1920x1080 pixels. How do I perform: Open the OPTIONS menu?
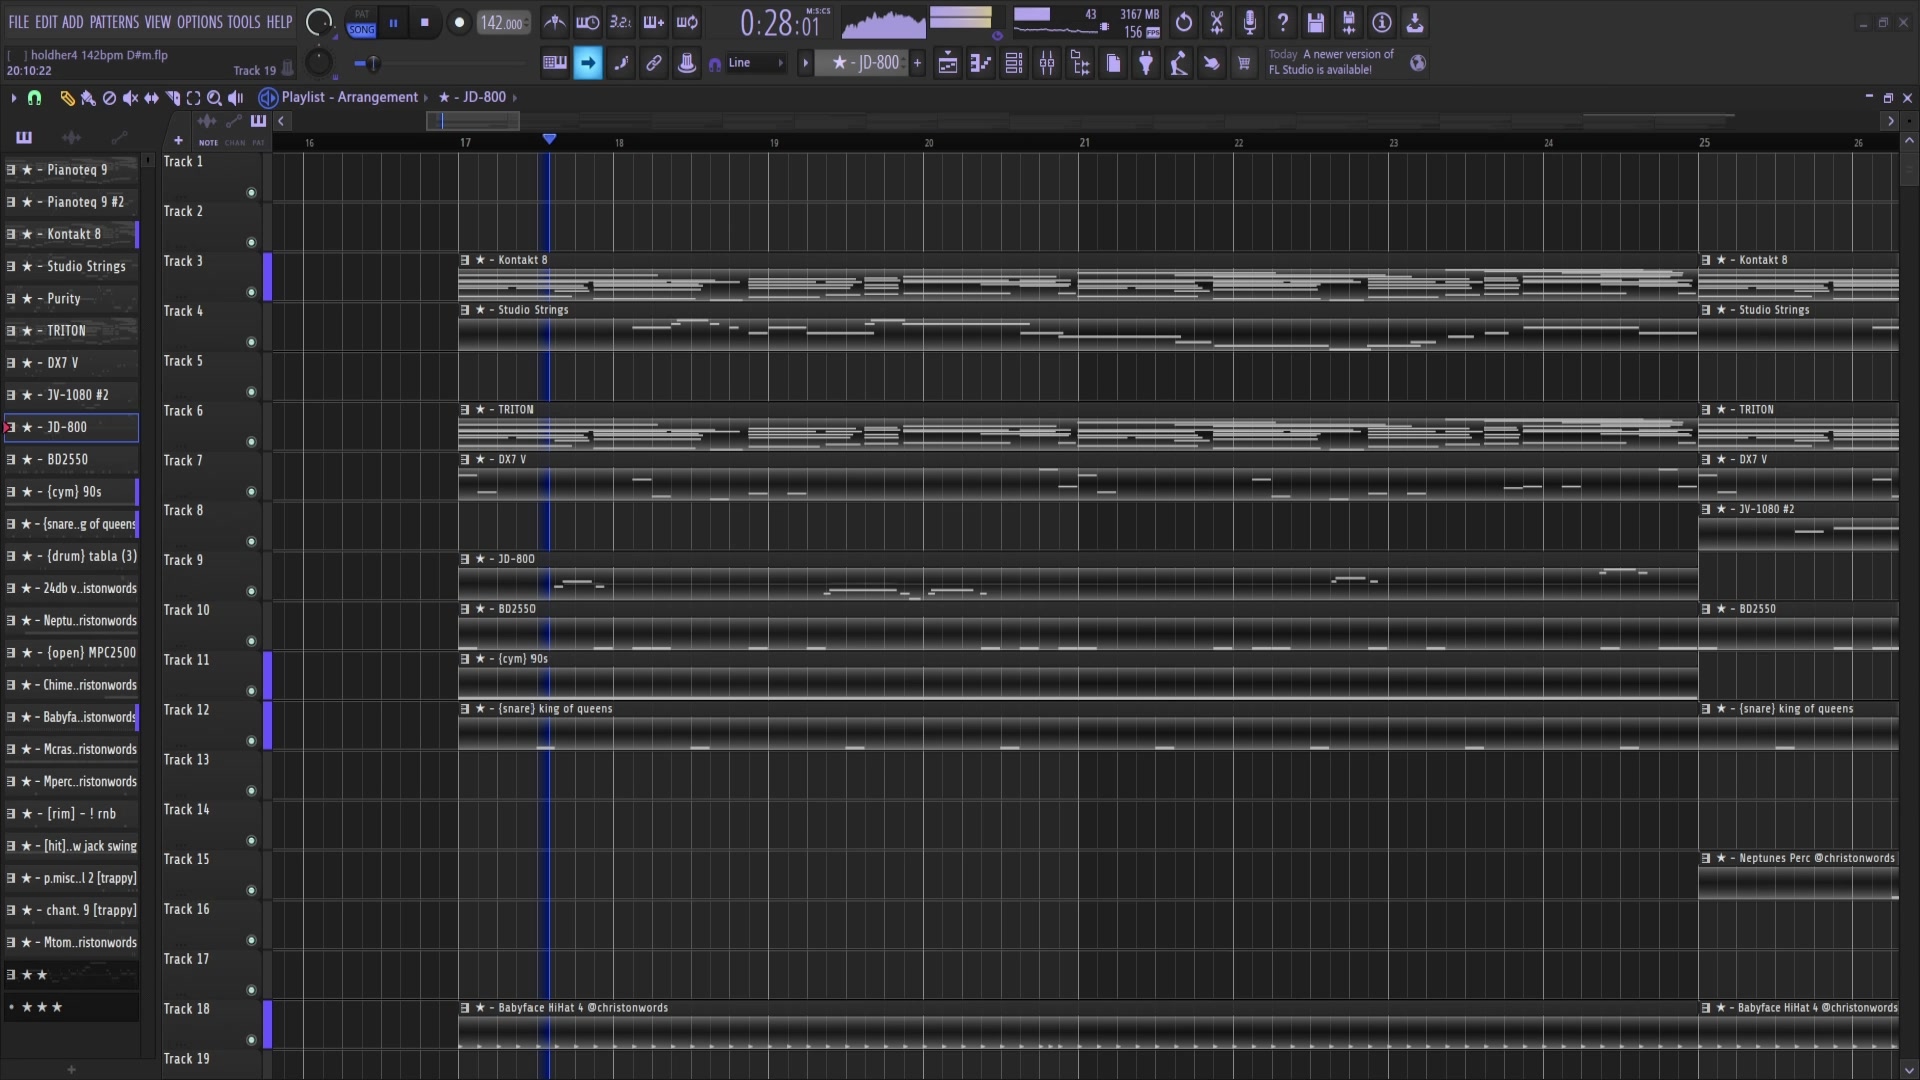pos(200,22)
